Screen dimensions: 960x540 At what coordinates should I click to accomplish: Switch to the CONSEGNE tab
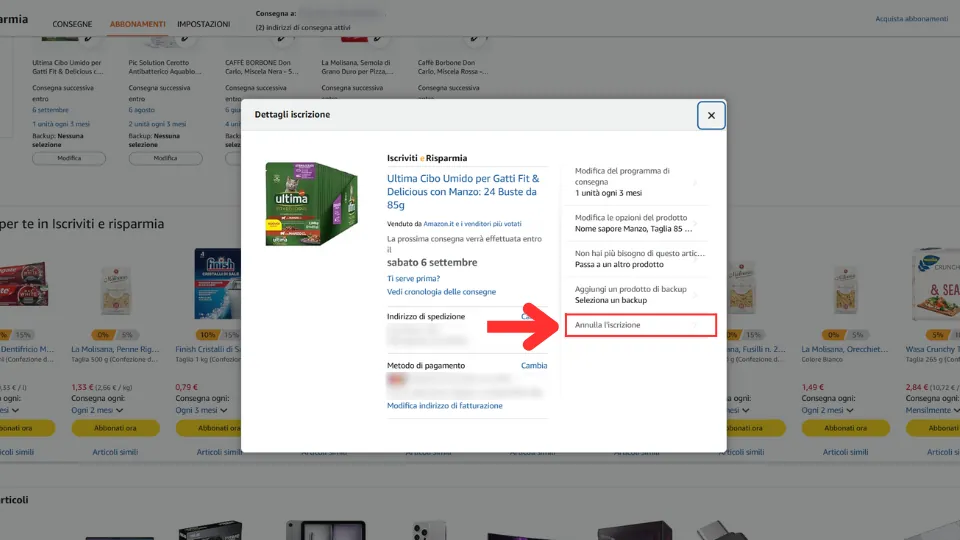point(72,24)
